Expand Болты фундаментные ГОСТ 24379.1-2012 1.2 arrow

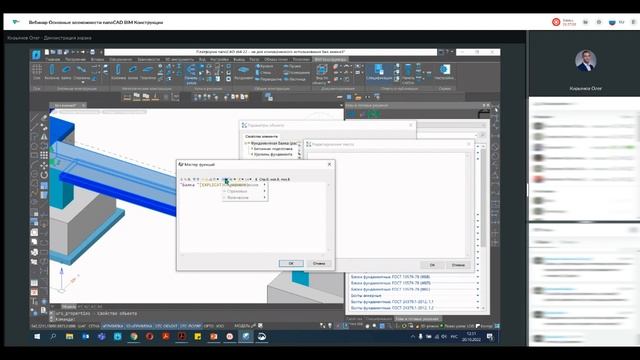coord(478,308)
